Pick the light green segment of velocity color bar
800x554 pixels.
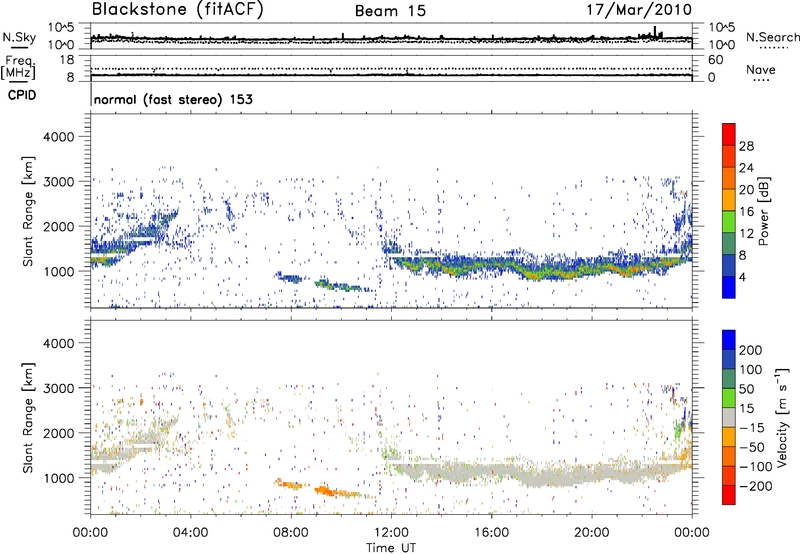click(729, 398)
